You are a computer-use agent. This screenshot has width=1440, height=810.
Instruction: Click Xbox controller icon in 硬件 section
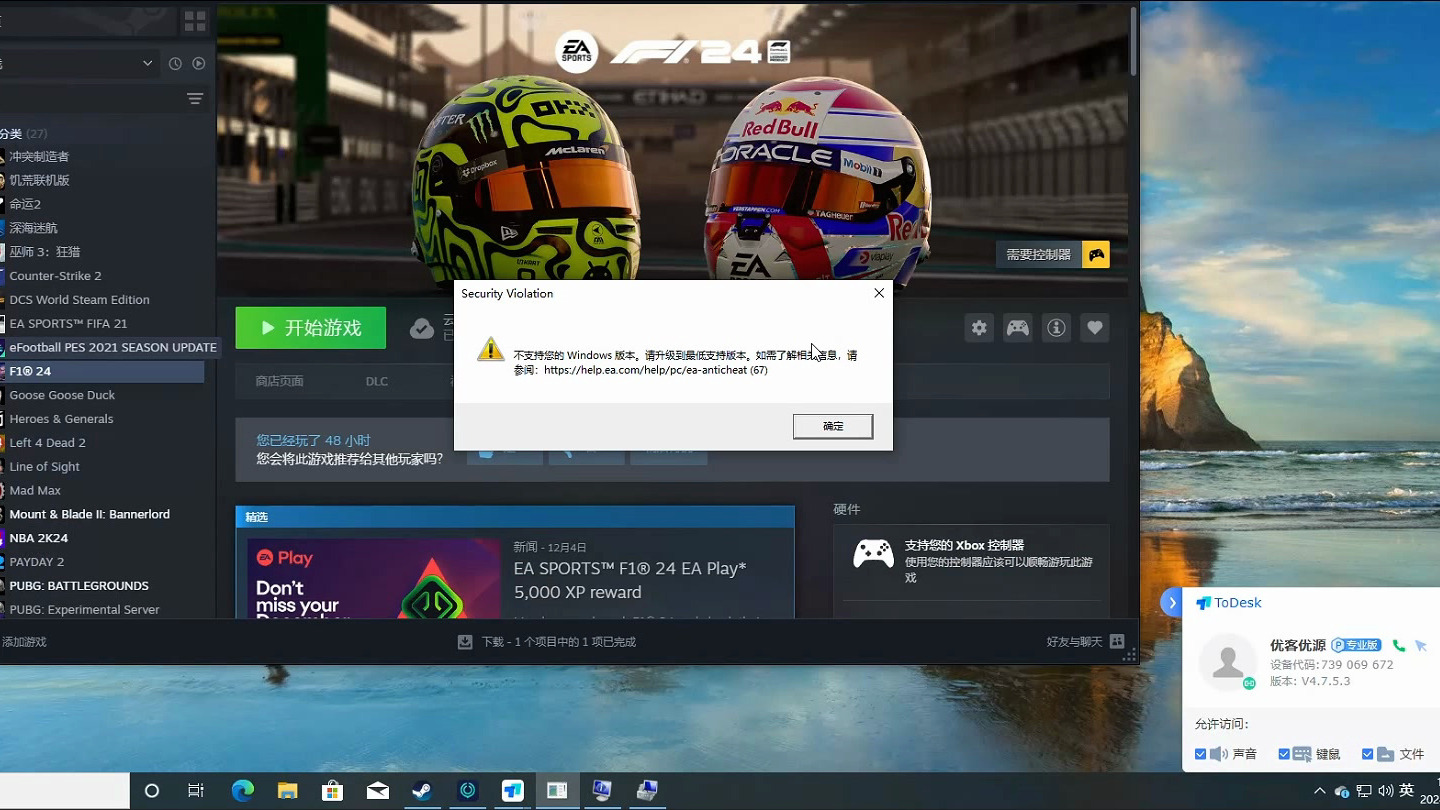point(873,554)
